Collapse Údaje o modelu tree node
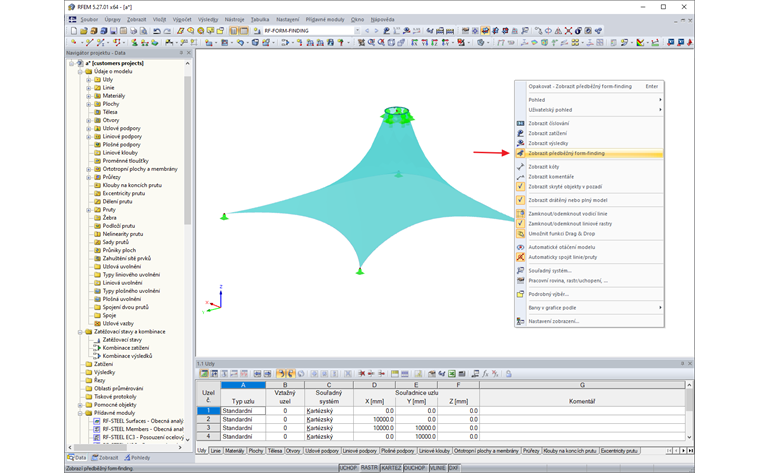 click(x=80, y=71)
